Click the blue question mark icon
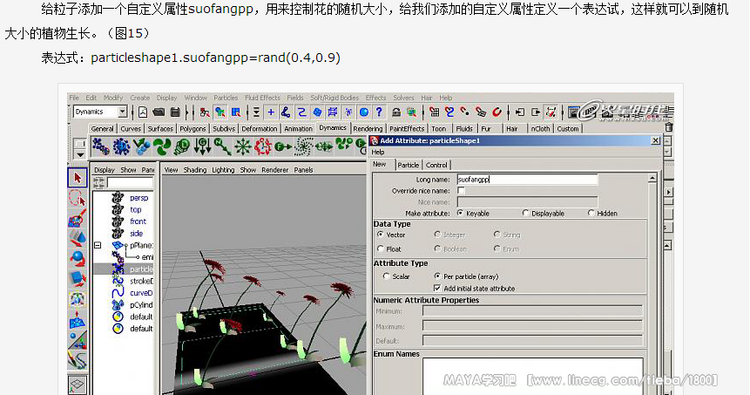 pyautogui.click(x=379, y=112)
